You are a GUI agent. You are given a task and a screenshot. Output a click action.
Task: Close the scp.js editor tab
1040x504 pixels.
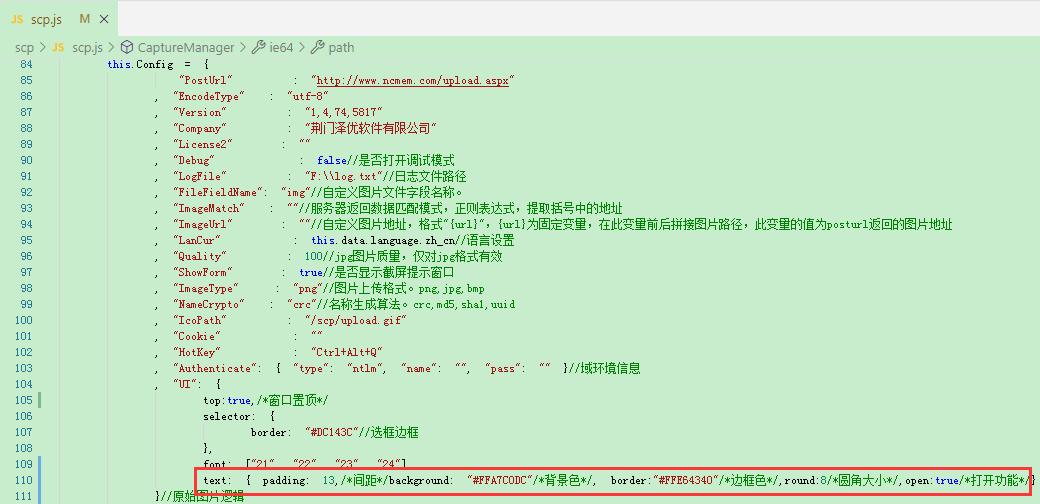pos(103,19)
